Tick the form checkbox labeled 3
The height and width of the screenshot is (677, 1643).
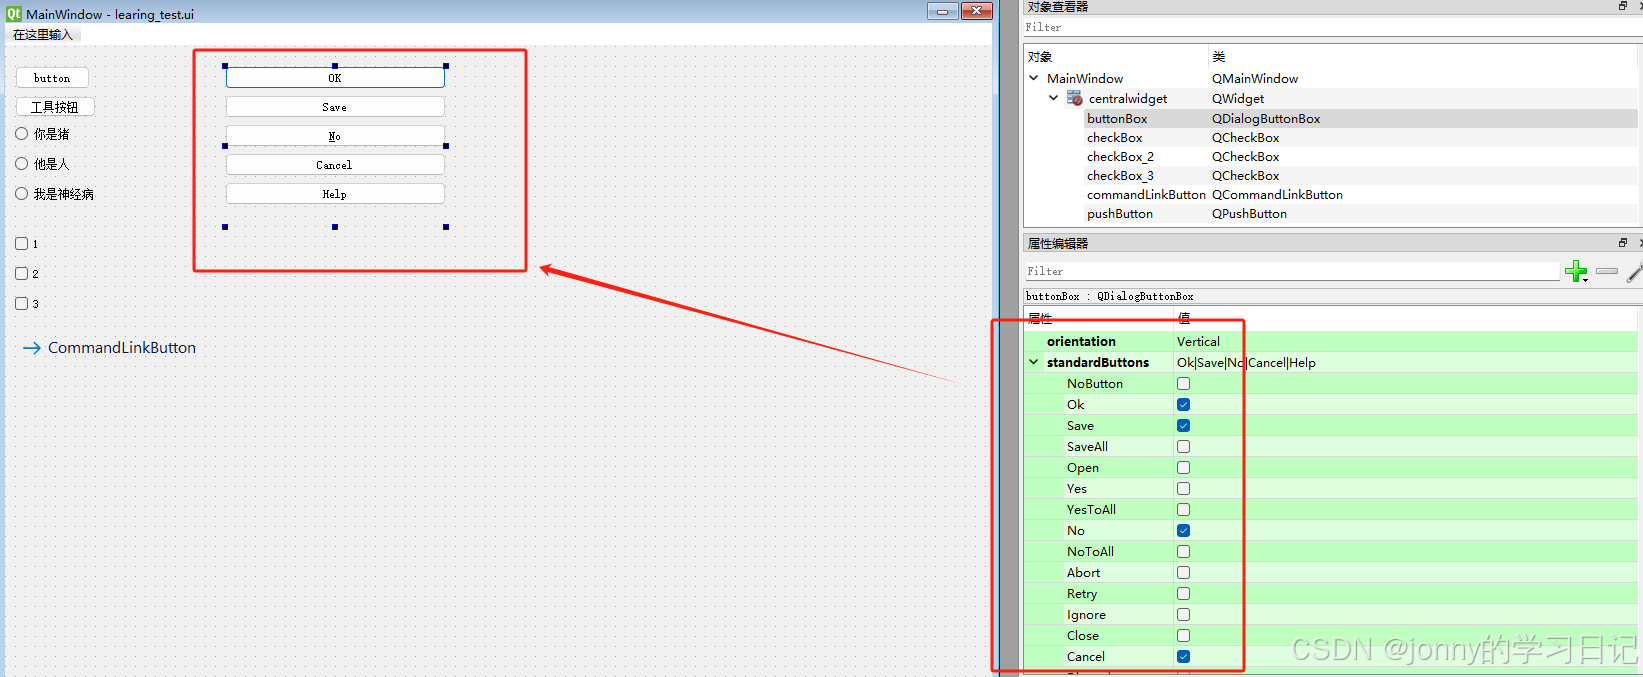point(21,303)
